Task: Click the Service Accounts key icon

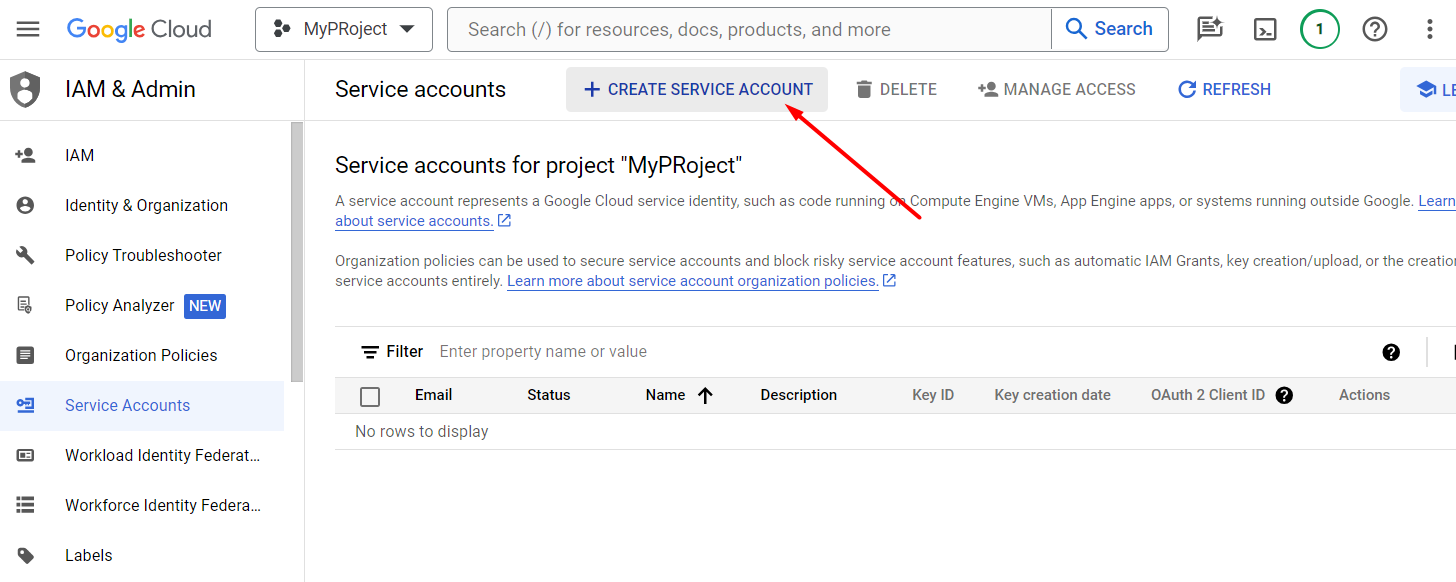Action: click(x=25, y=405)
